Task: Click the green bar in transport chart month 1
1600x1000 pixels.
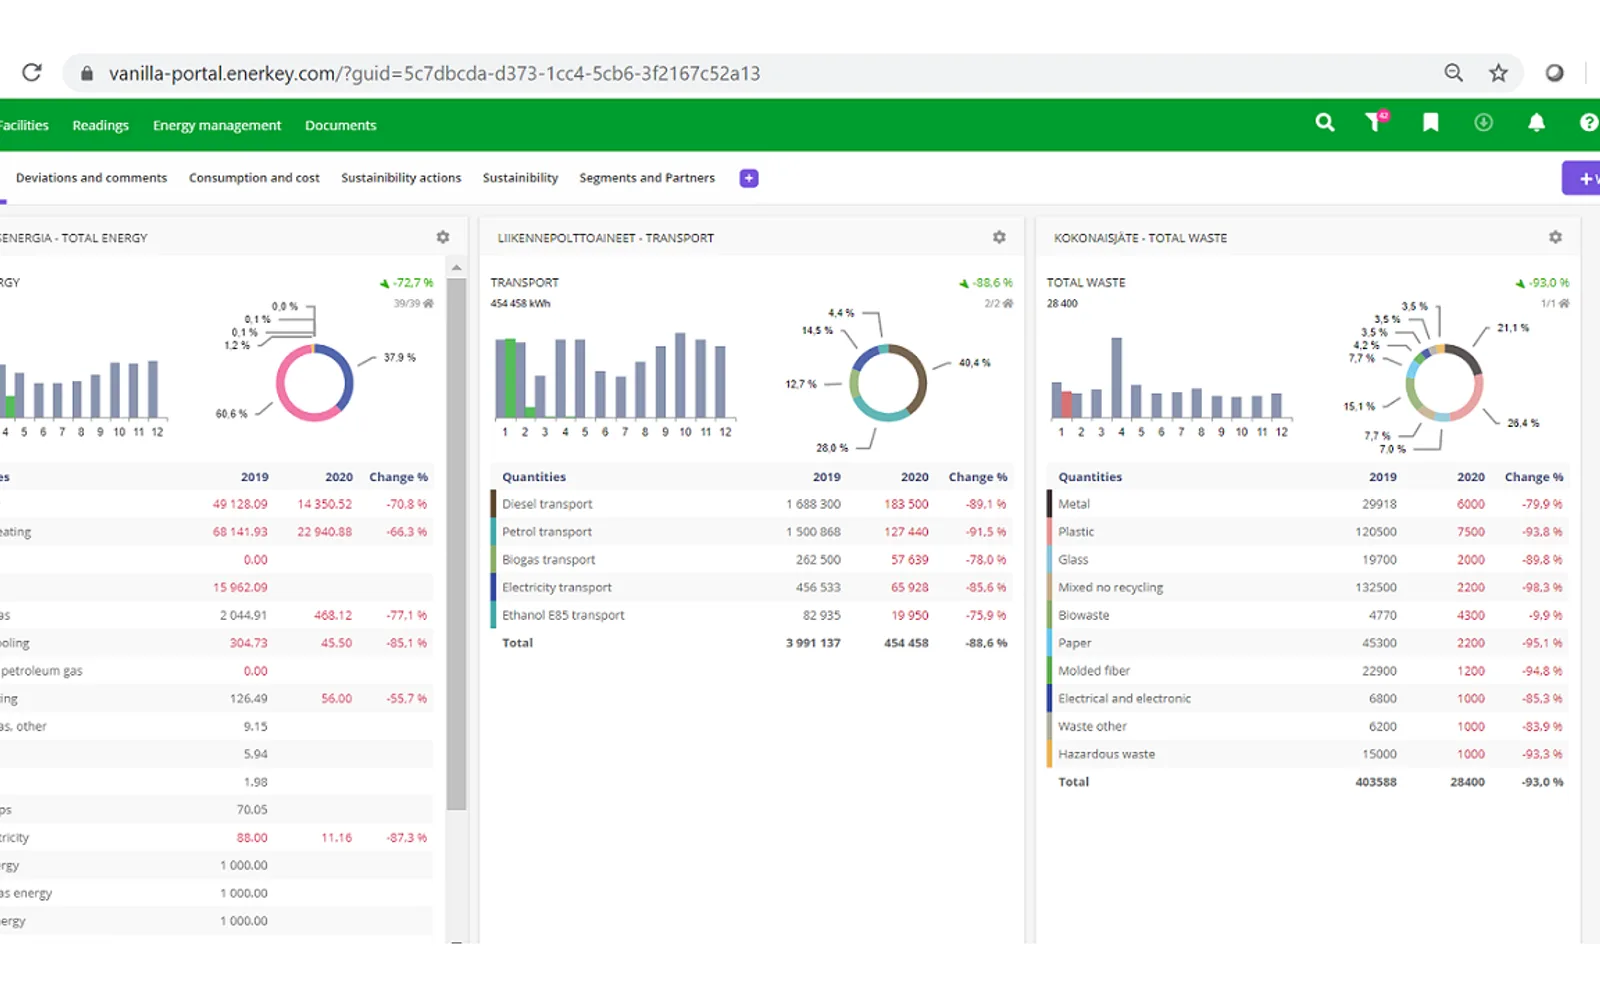Action: click(510, 378)
